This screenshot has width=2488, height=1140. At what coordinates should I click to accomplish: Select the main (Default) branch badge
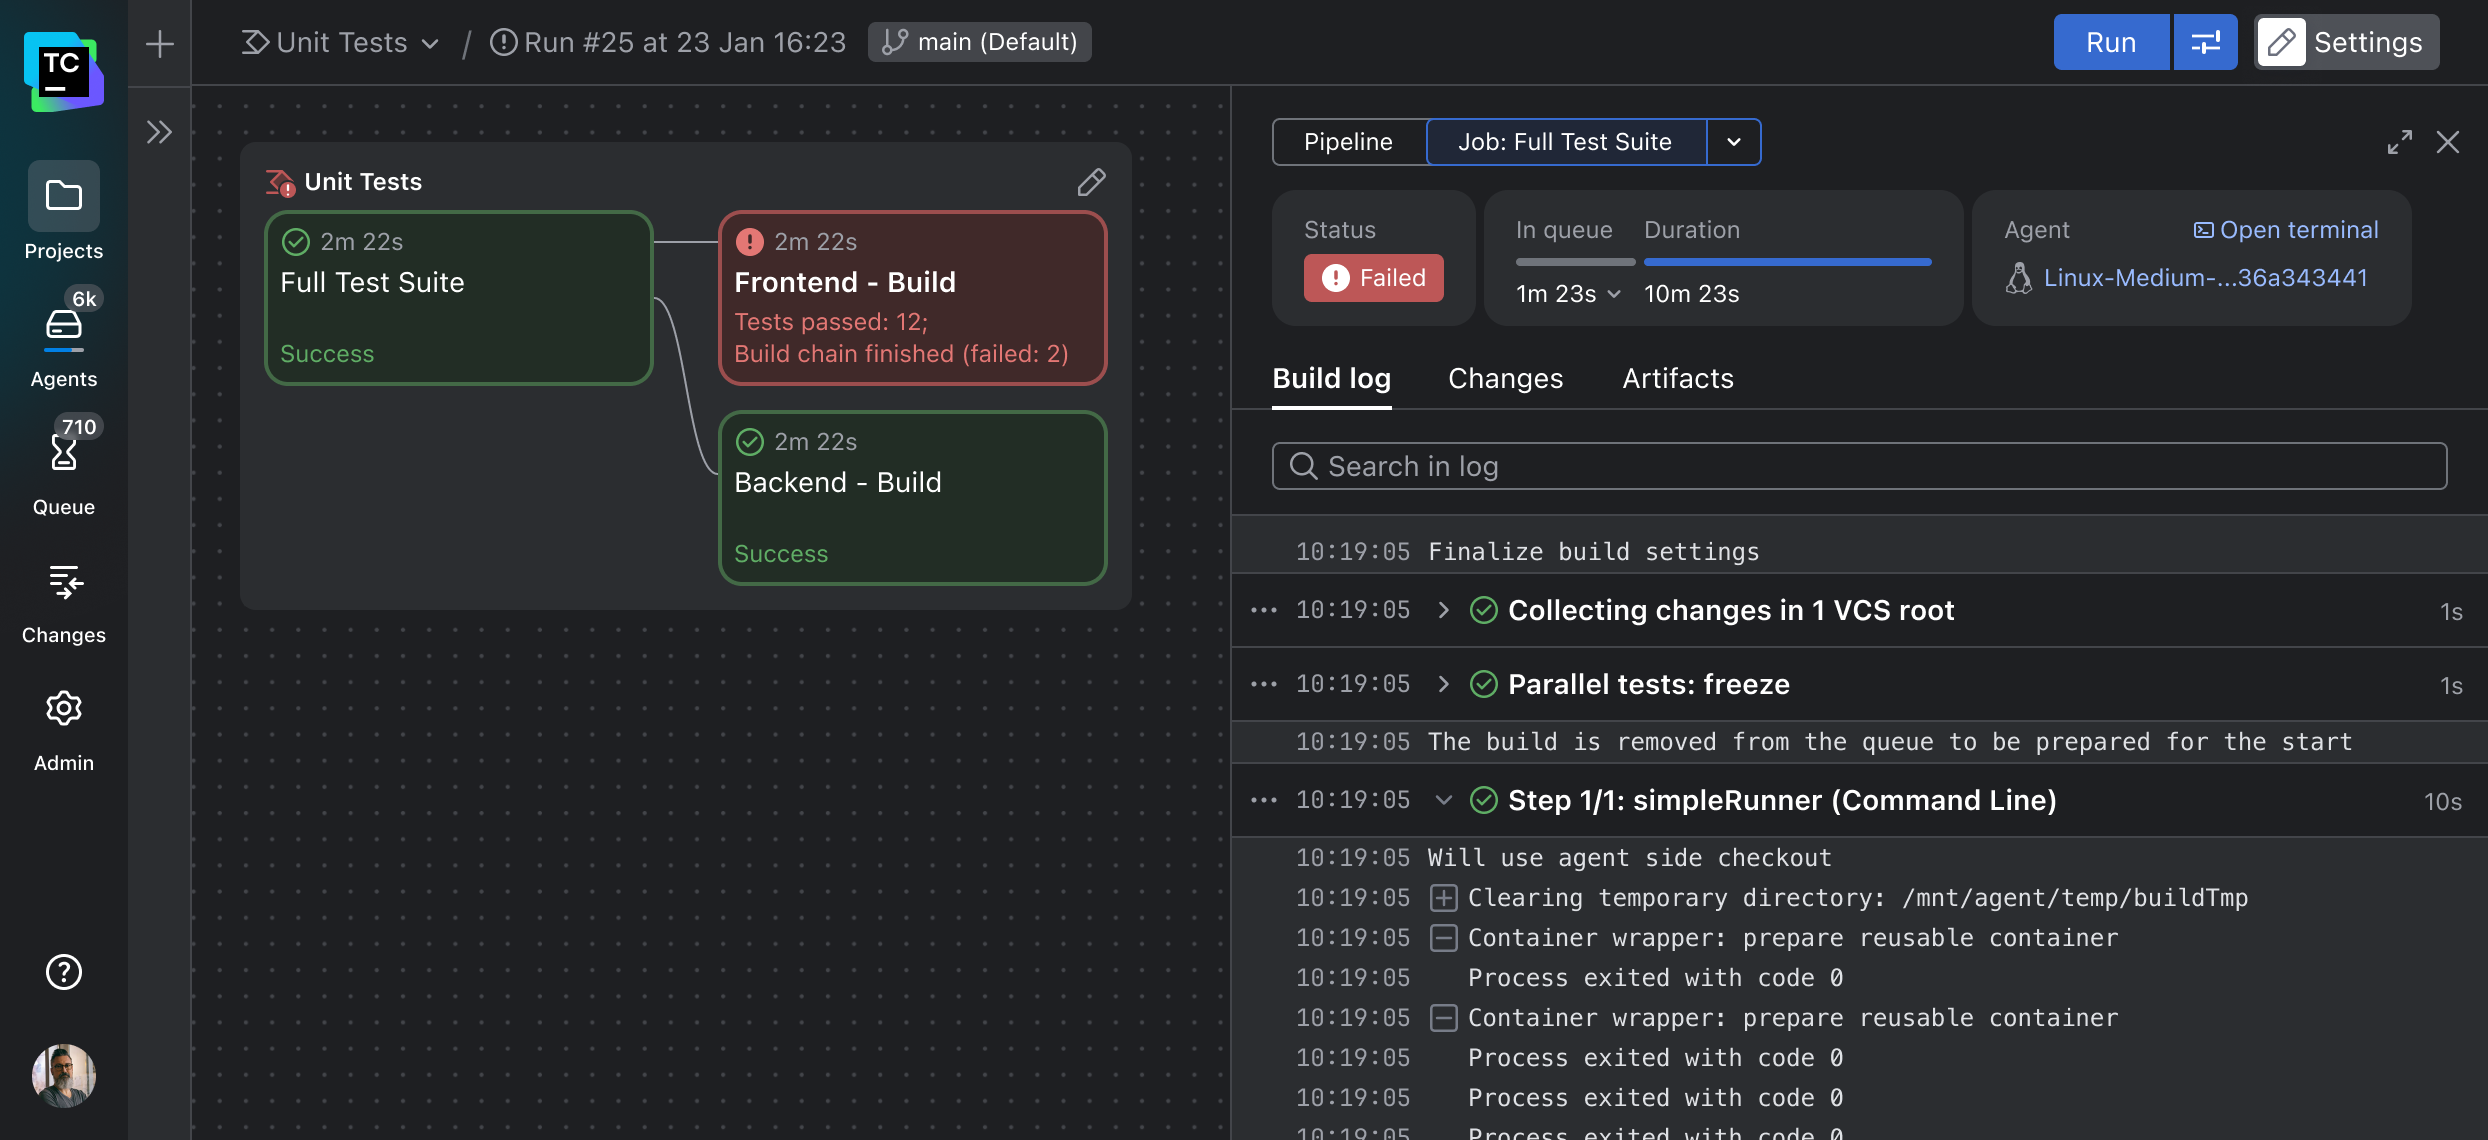coord(980,42)
